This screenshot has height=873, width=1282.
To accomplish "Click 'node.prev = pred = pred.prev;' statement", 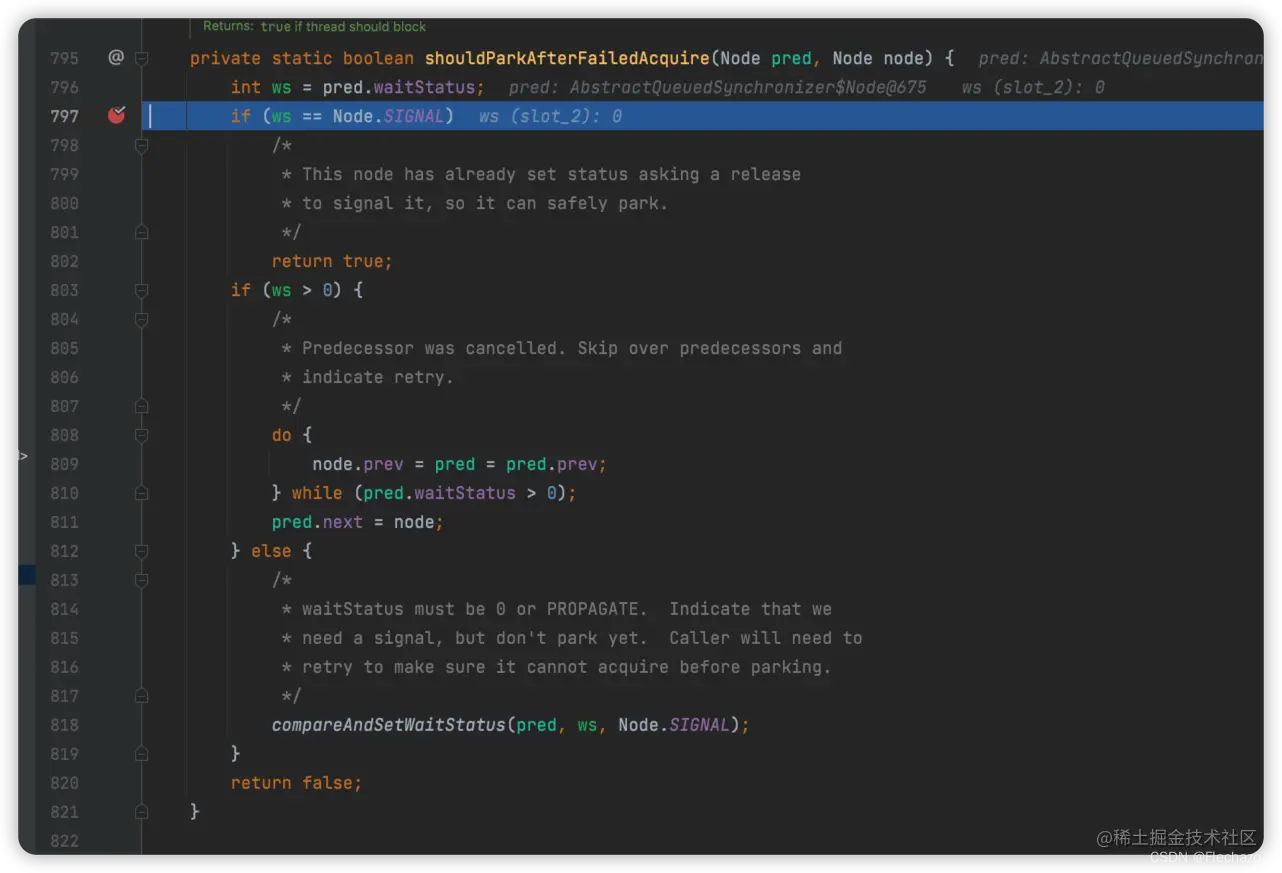I will (x=459, y=464).
